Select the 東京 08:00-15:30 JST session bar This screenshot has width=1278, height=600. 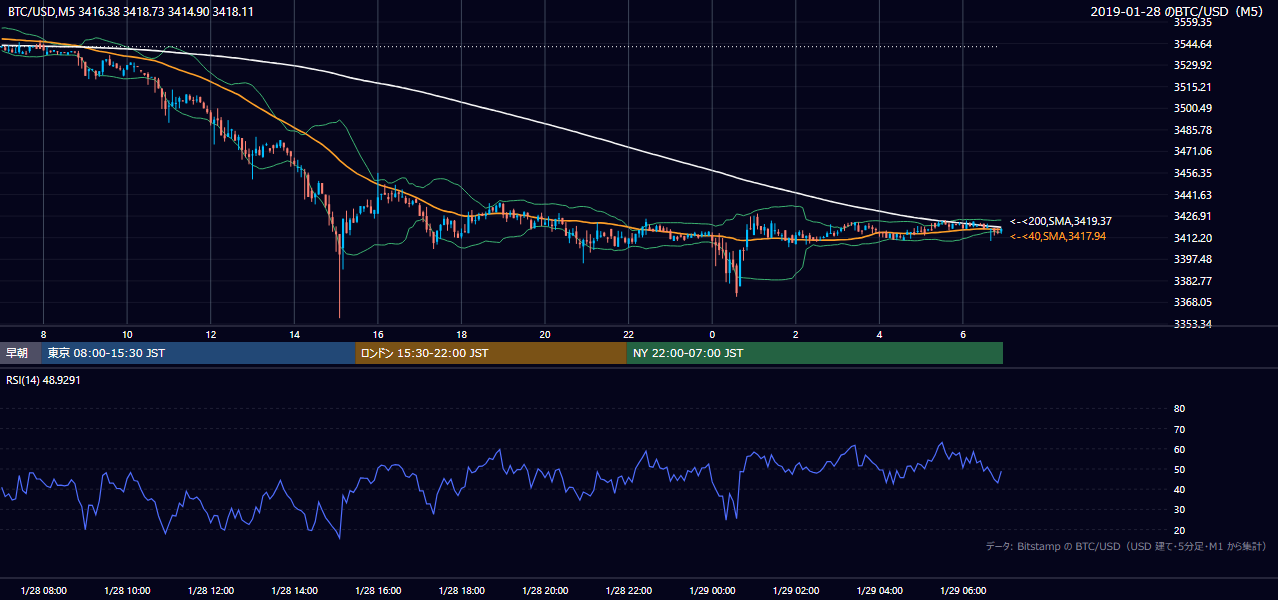[198, 353]
